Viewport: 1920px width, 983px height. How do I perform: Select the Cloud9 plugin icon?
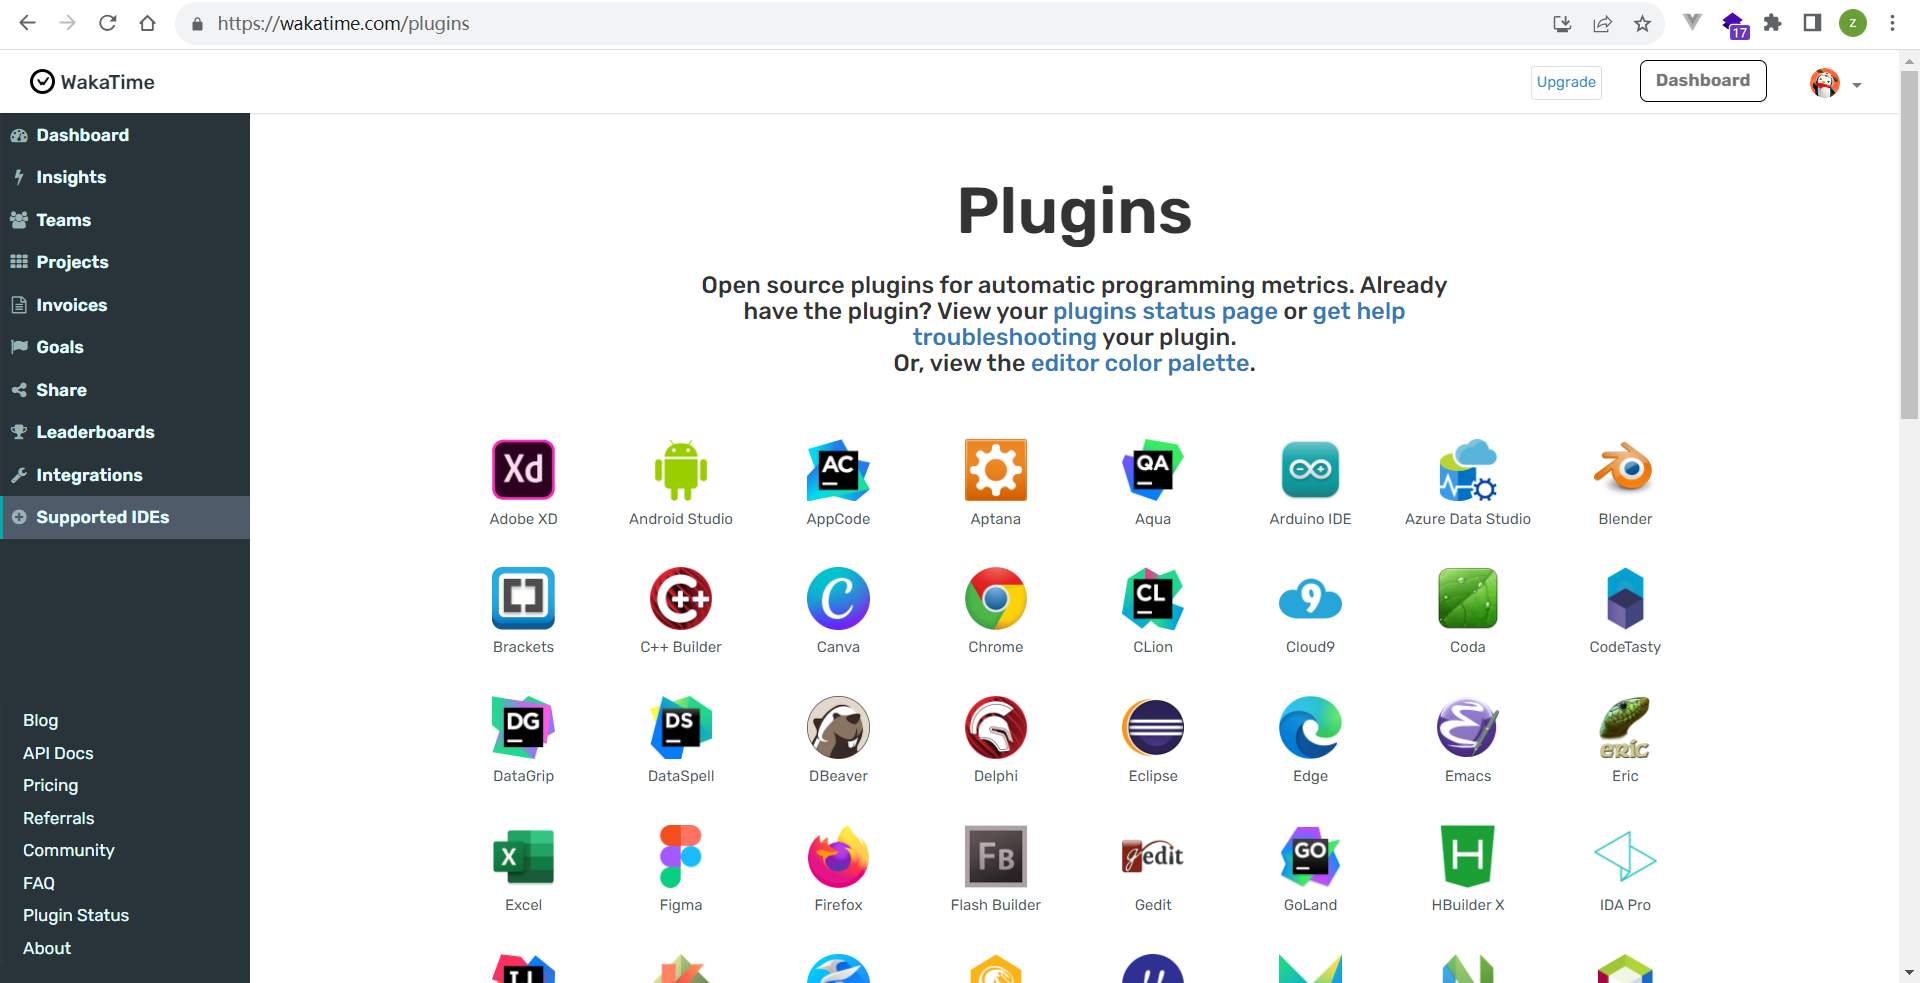tap(1310, 598)
